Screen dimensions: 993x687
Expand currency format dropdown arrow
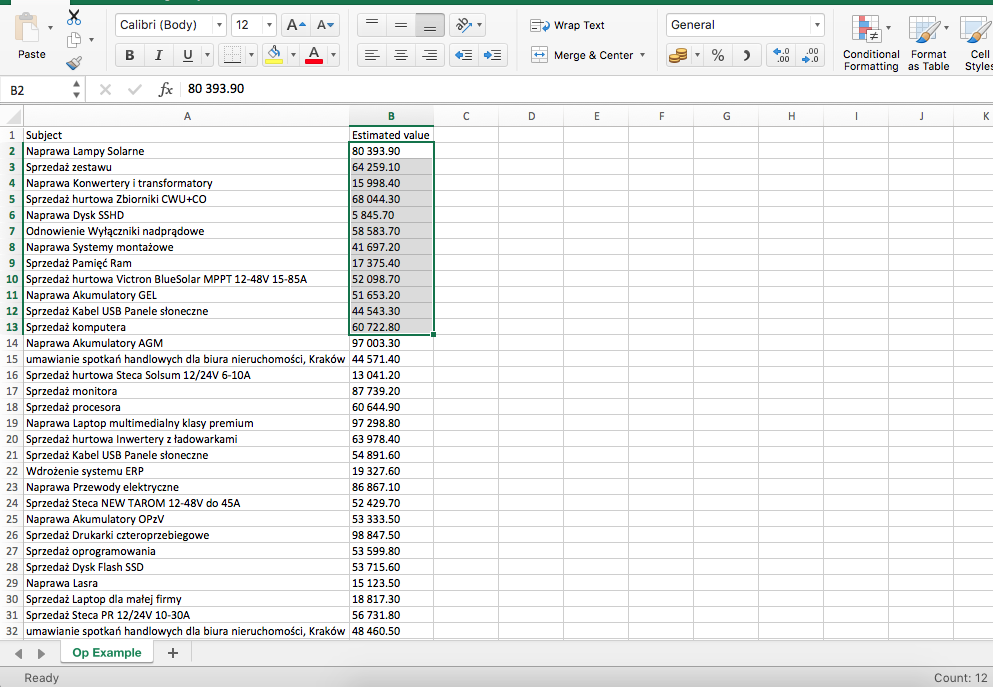pyautogui.click(x=697, y=56)
